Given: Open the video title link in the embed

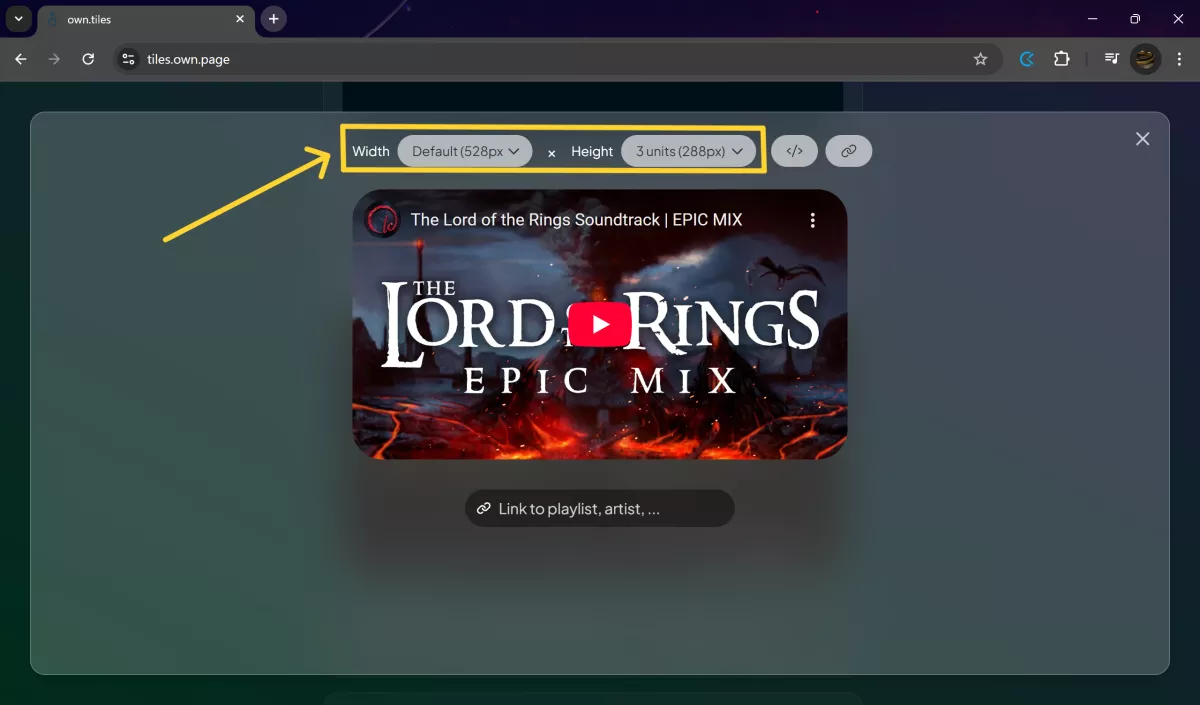Looking at the screenshot, I should point(576,220).
